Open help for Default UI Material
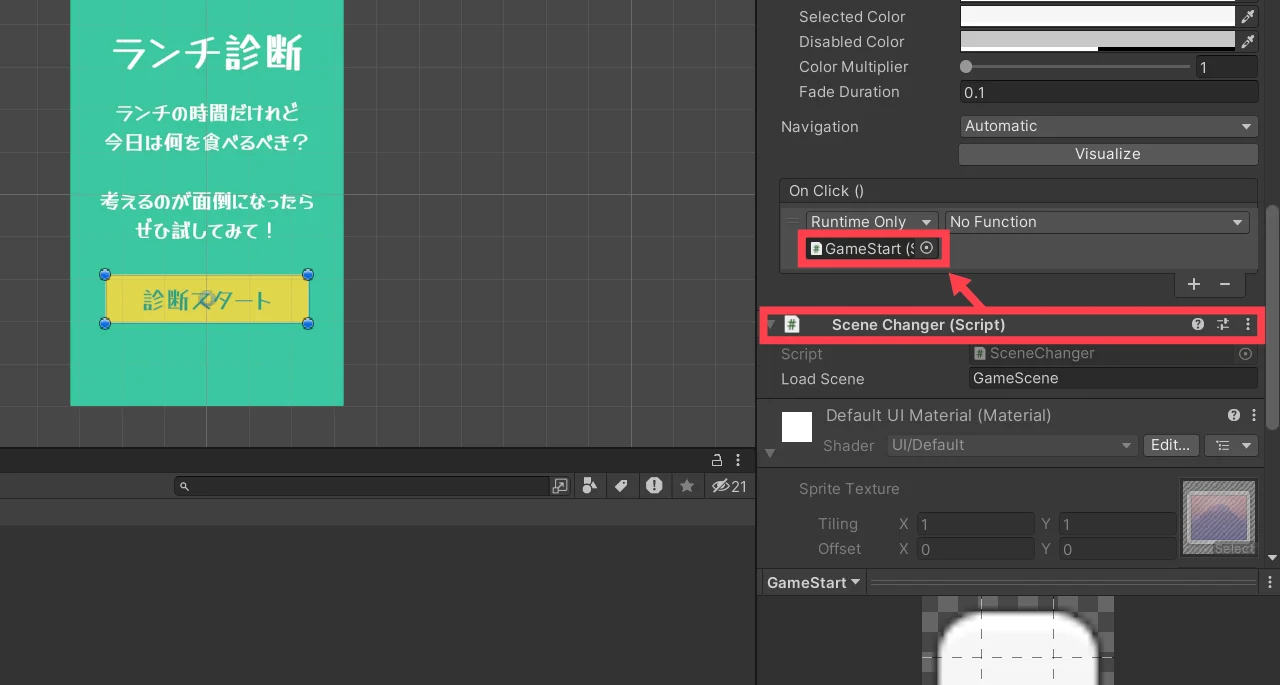The height and width of the screenshot is (685, 1280). (x=1234, y=415)
